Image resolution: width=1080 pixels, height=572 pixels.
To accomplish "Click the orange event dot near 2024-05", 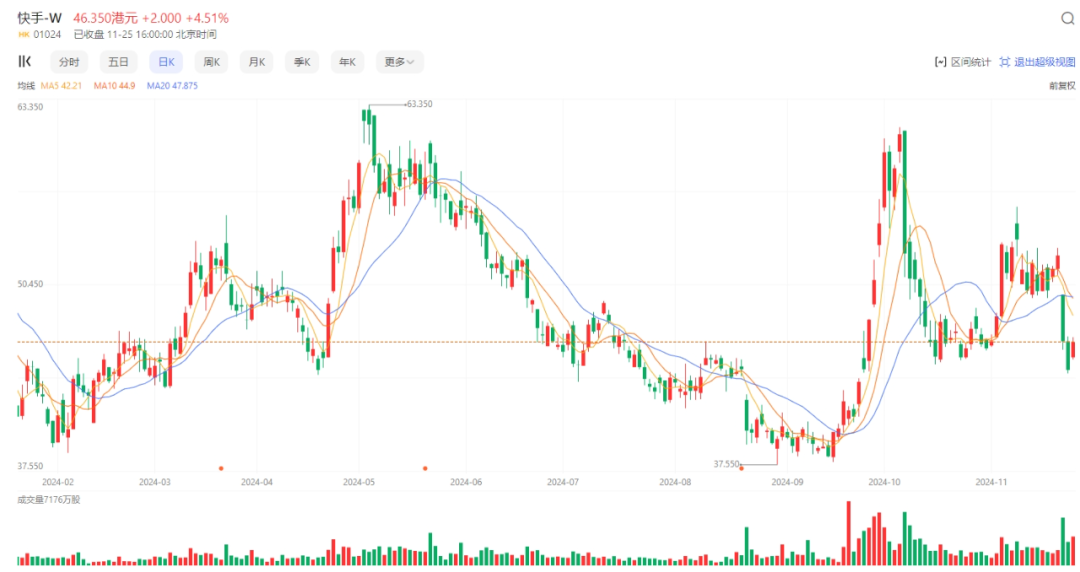I will point(425,469).
